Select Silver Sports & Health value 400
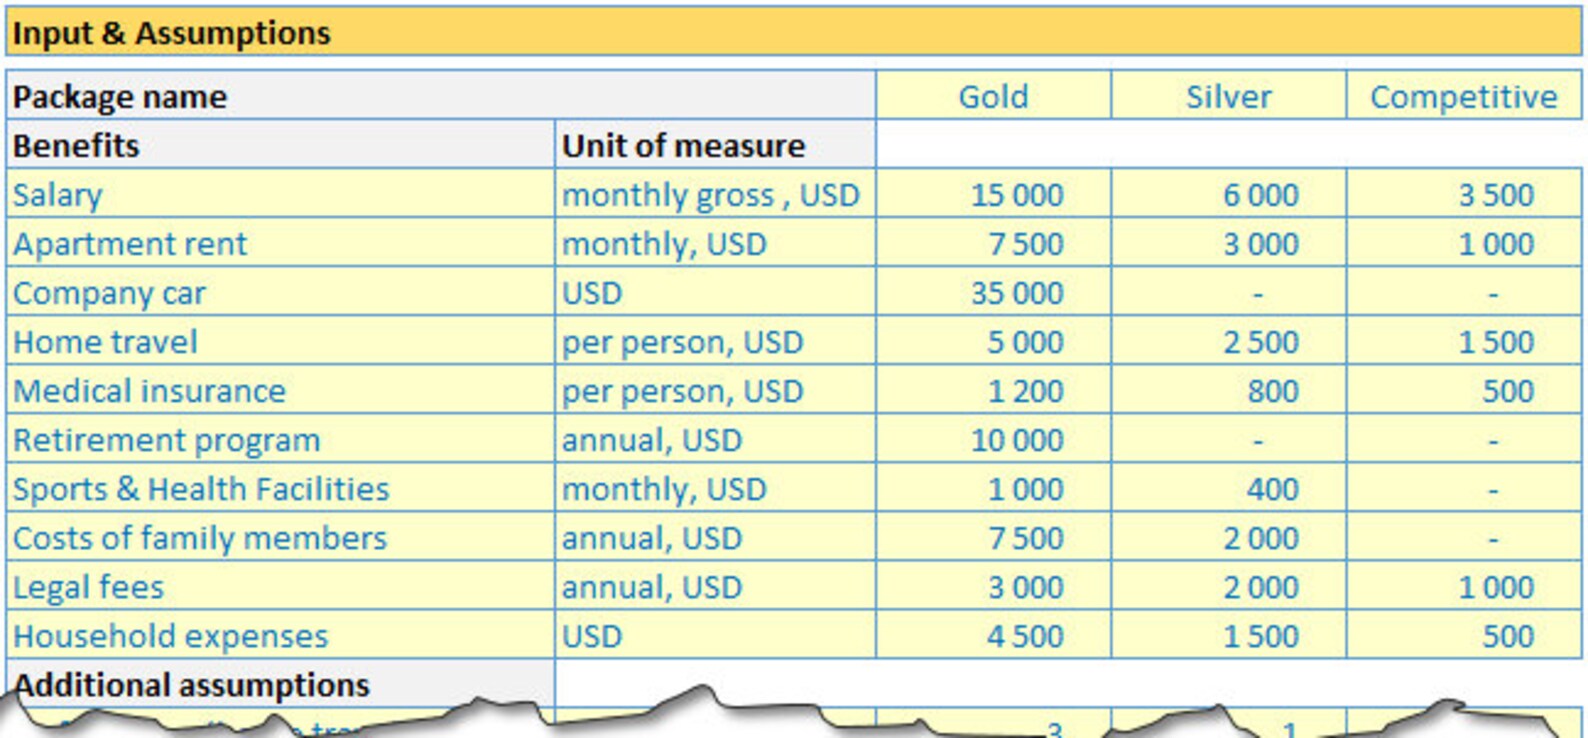 (1229, 488)
